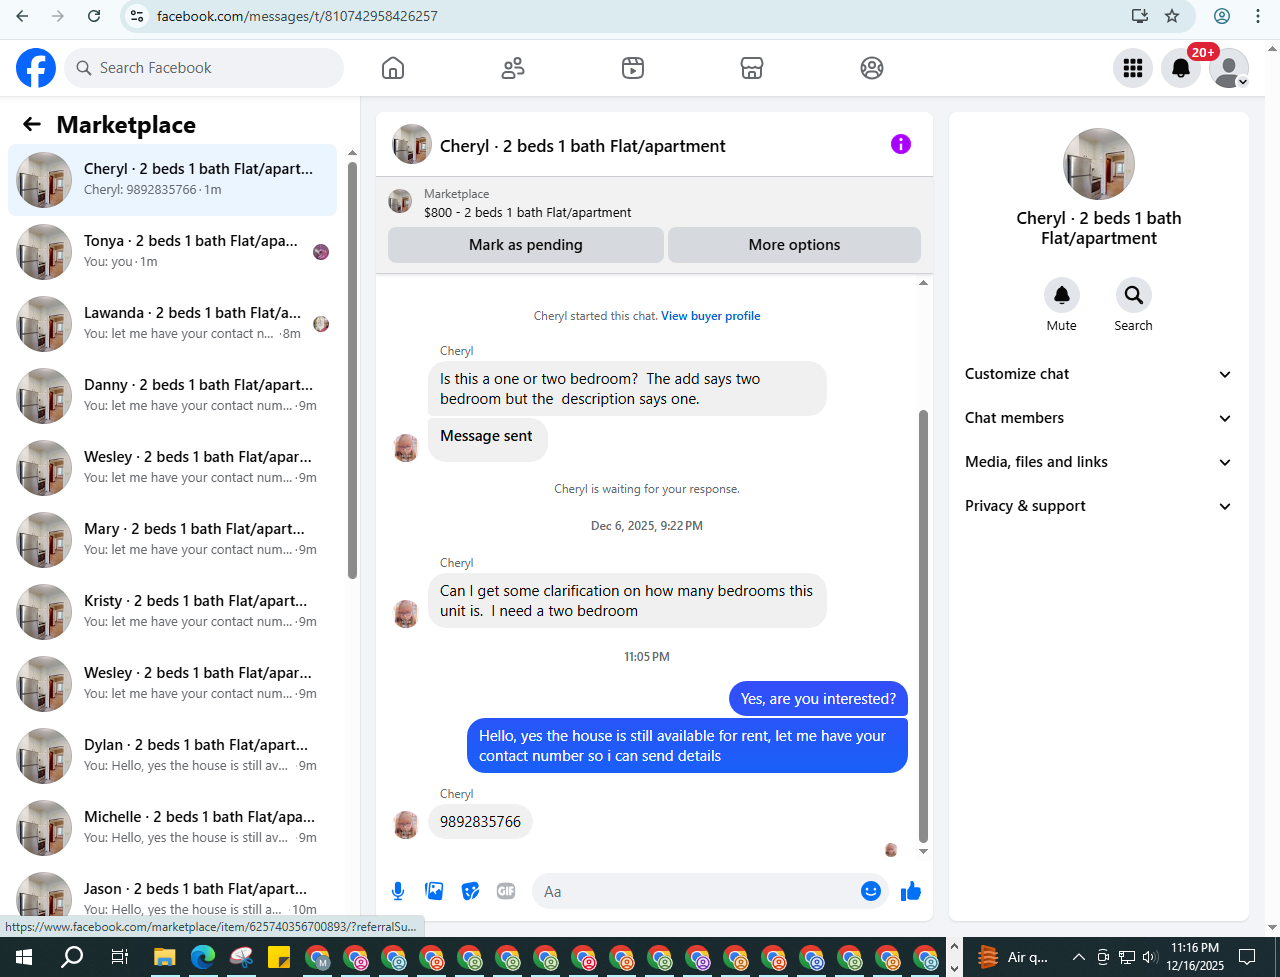This screenshot has height=977, width=1280.
Task: Click the browser address bar URL
Action: (x=297, y=16)
